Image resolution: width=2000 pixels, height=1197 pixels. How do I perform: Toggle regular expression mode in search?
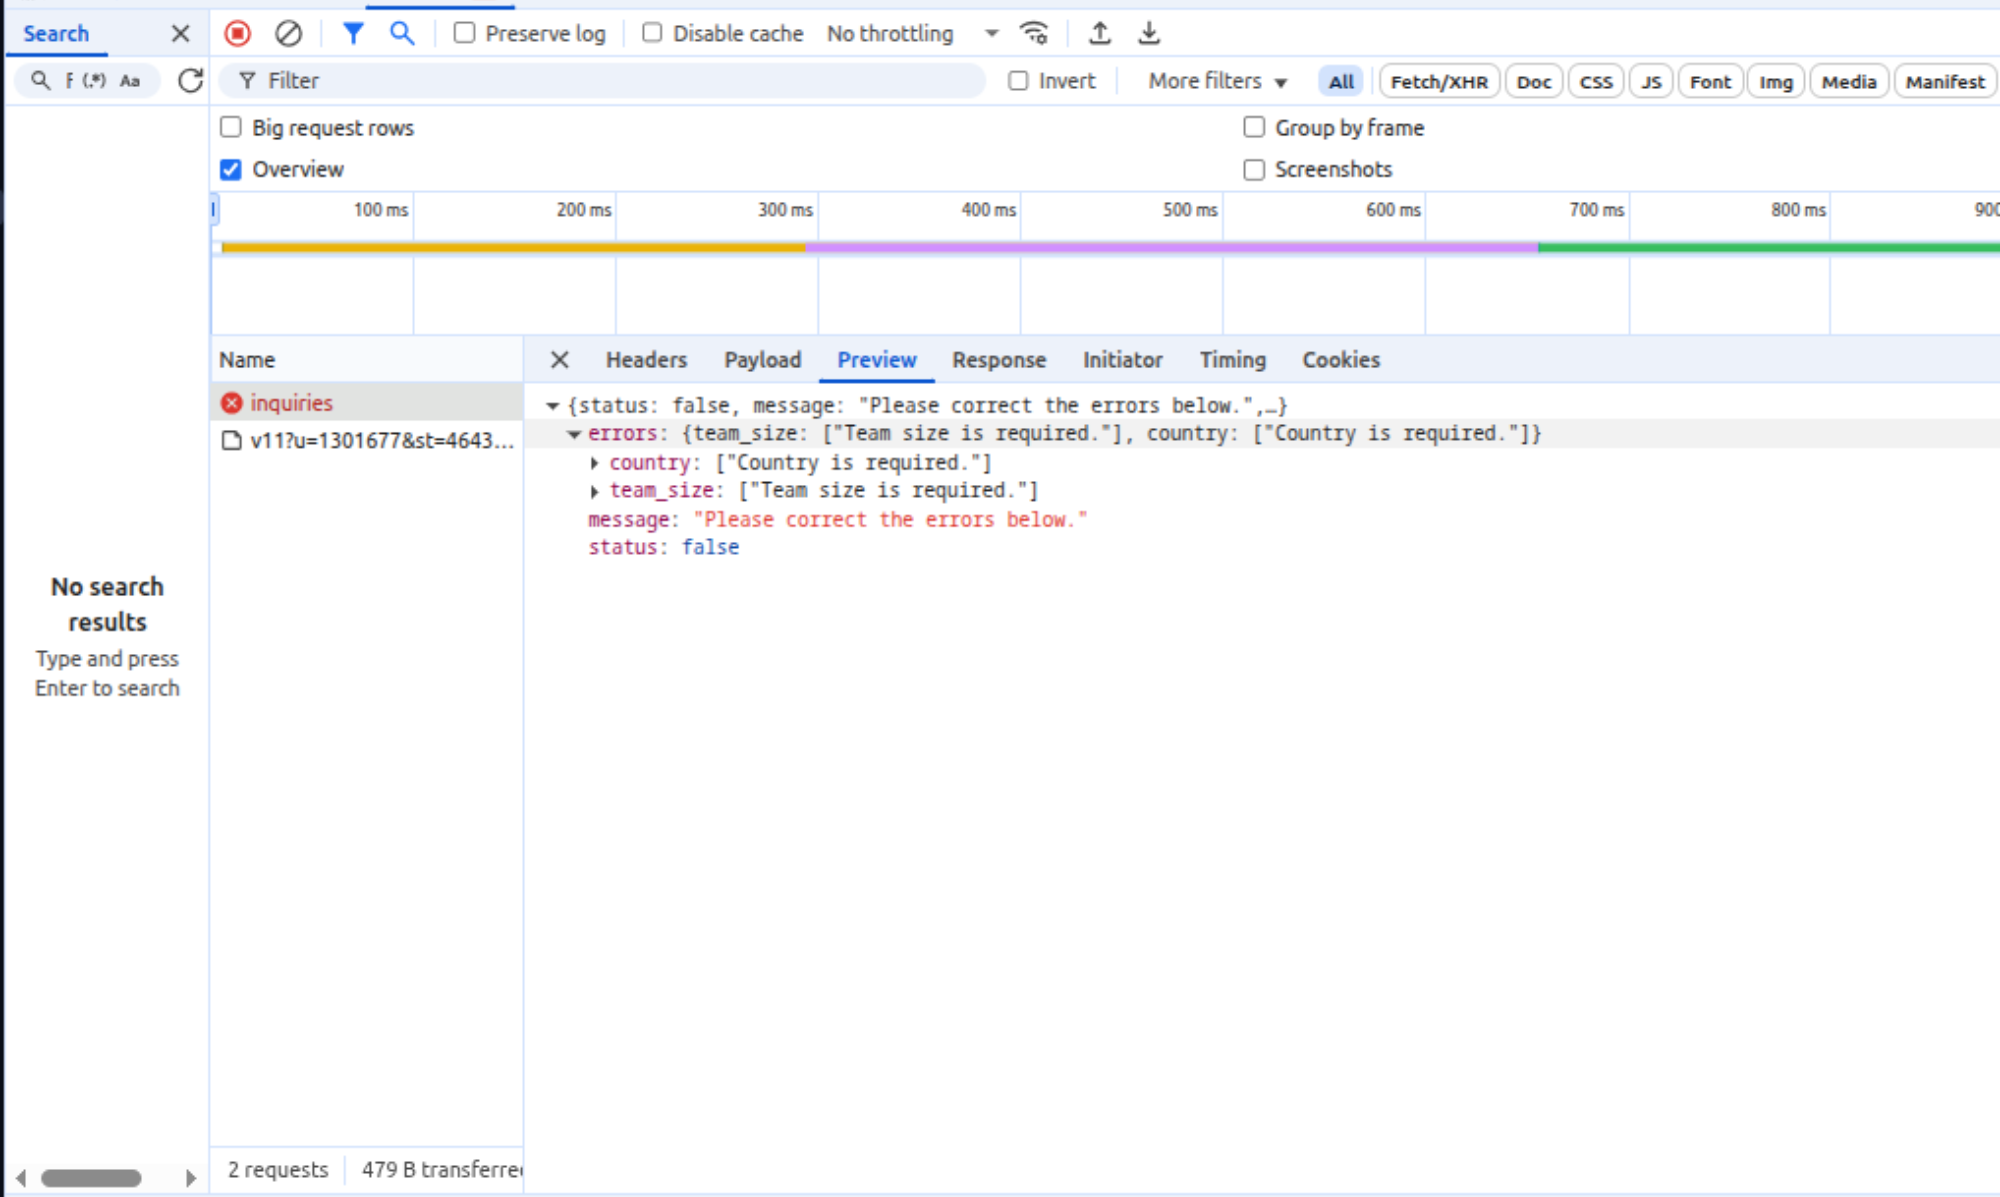pos(95,81)
